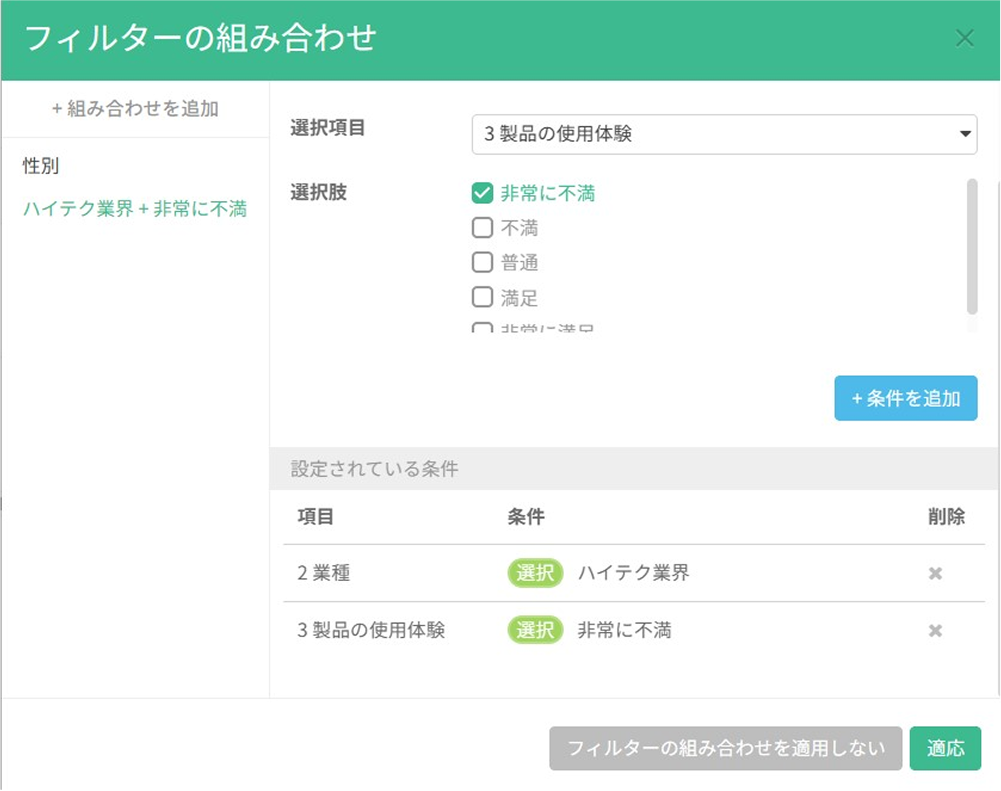Click + 組み合わせを追加

(x=135, y=109)
